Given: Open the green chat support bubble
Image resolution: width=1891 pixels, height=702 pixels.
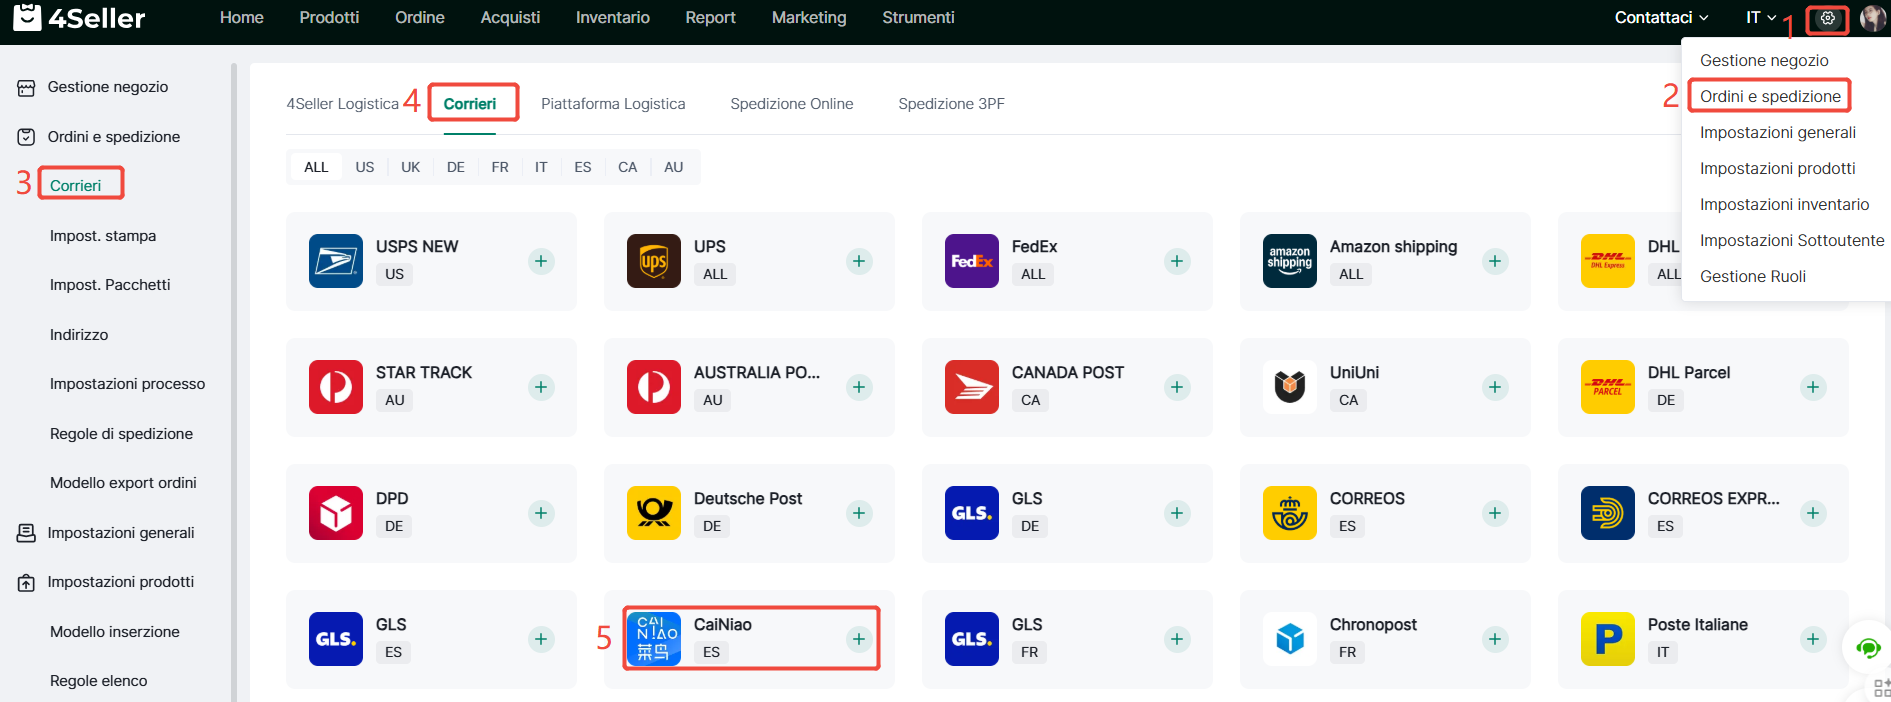Looking at the screenshot, I should tap(1867, 648).
